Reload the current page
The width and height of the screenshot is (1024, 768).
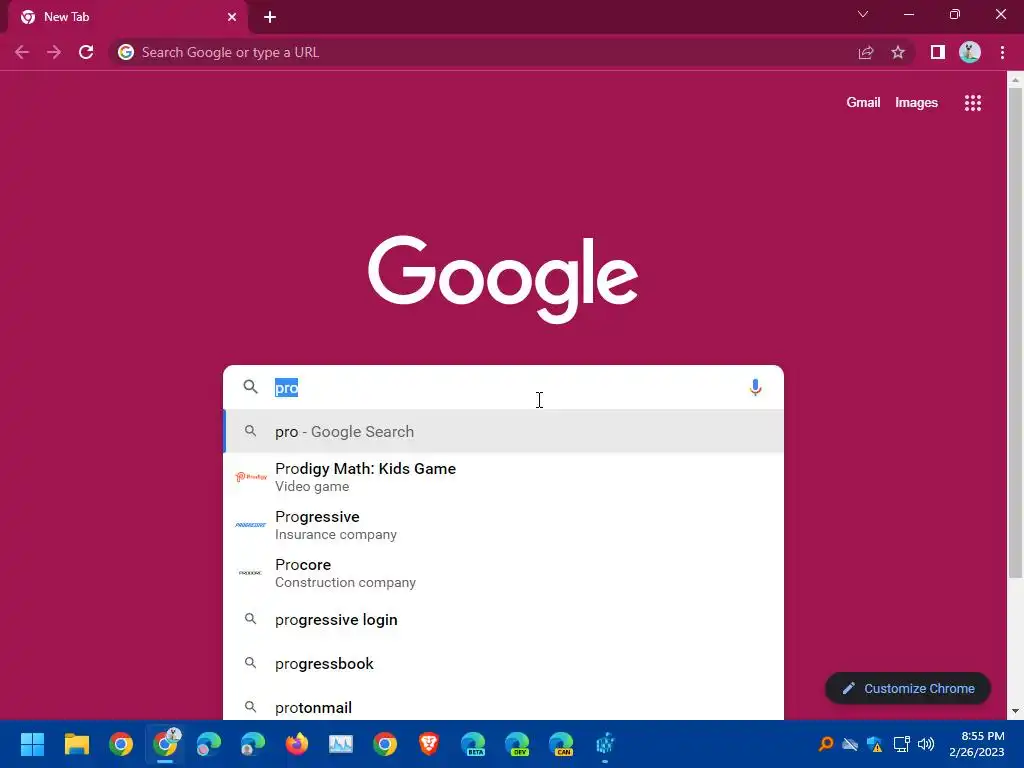pos(86,52)
